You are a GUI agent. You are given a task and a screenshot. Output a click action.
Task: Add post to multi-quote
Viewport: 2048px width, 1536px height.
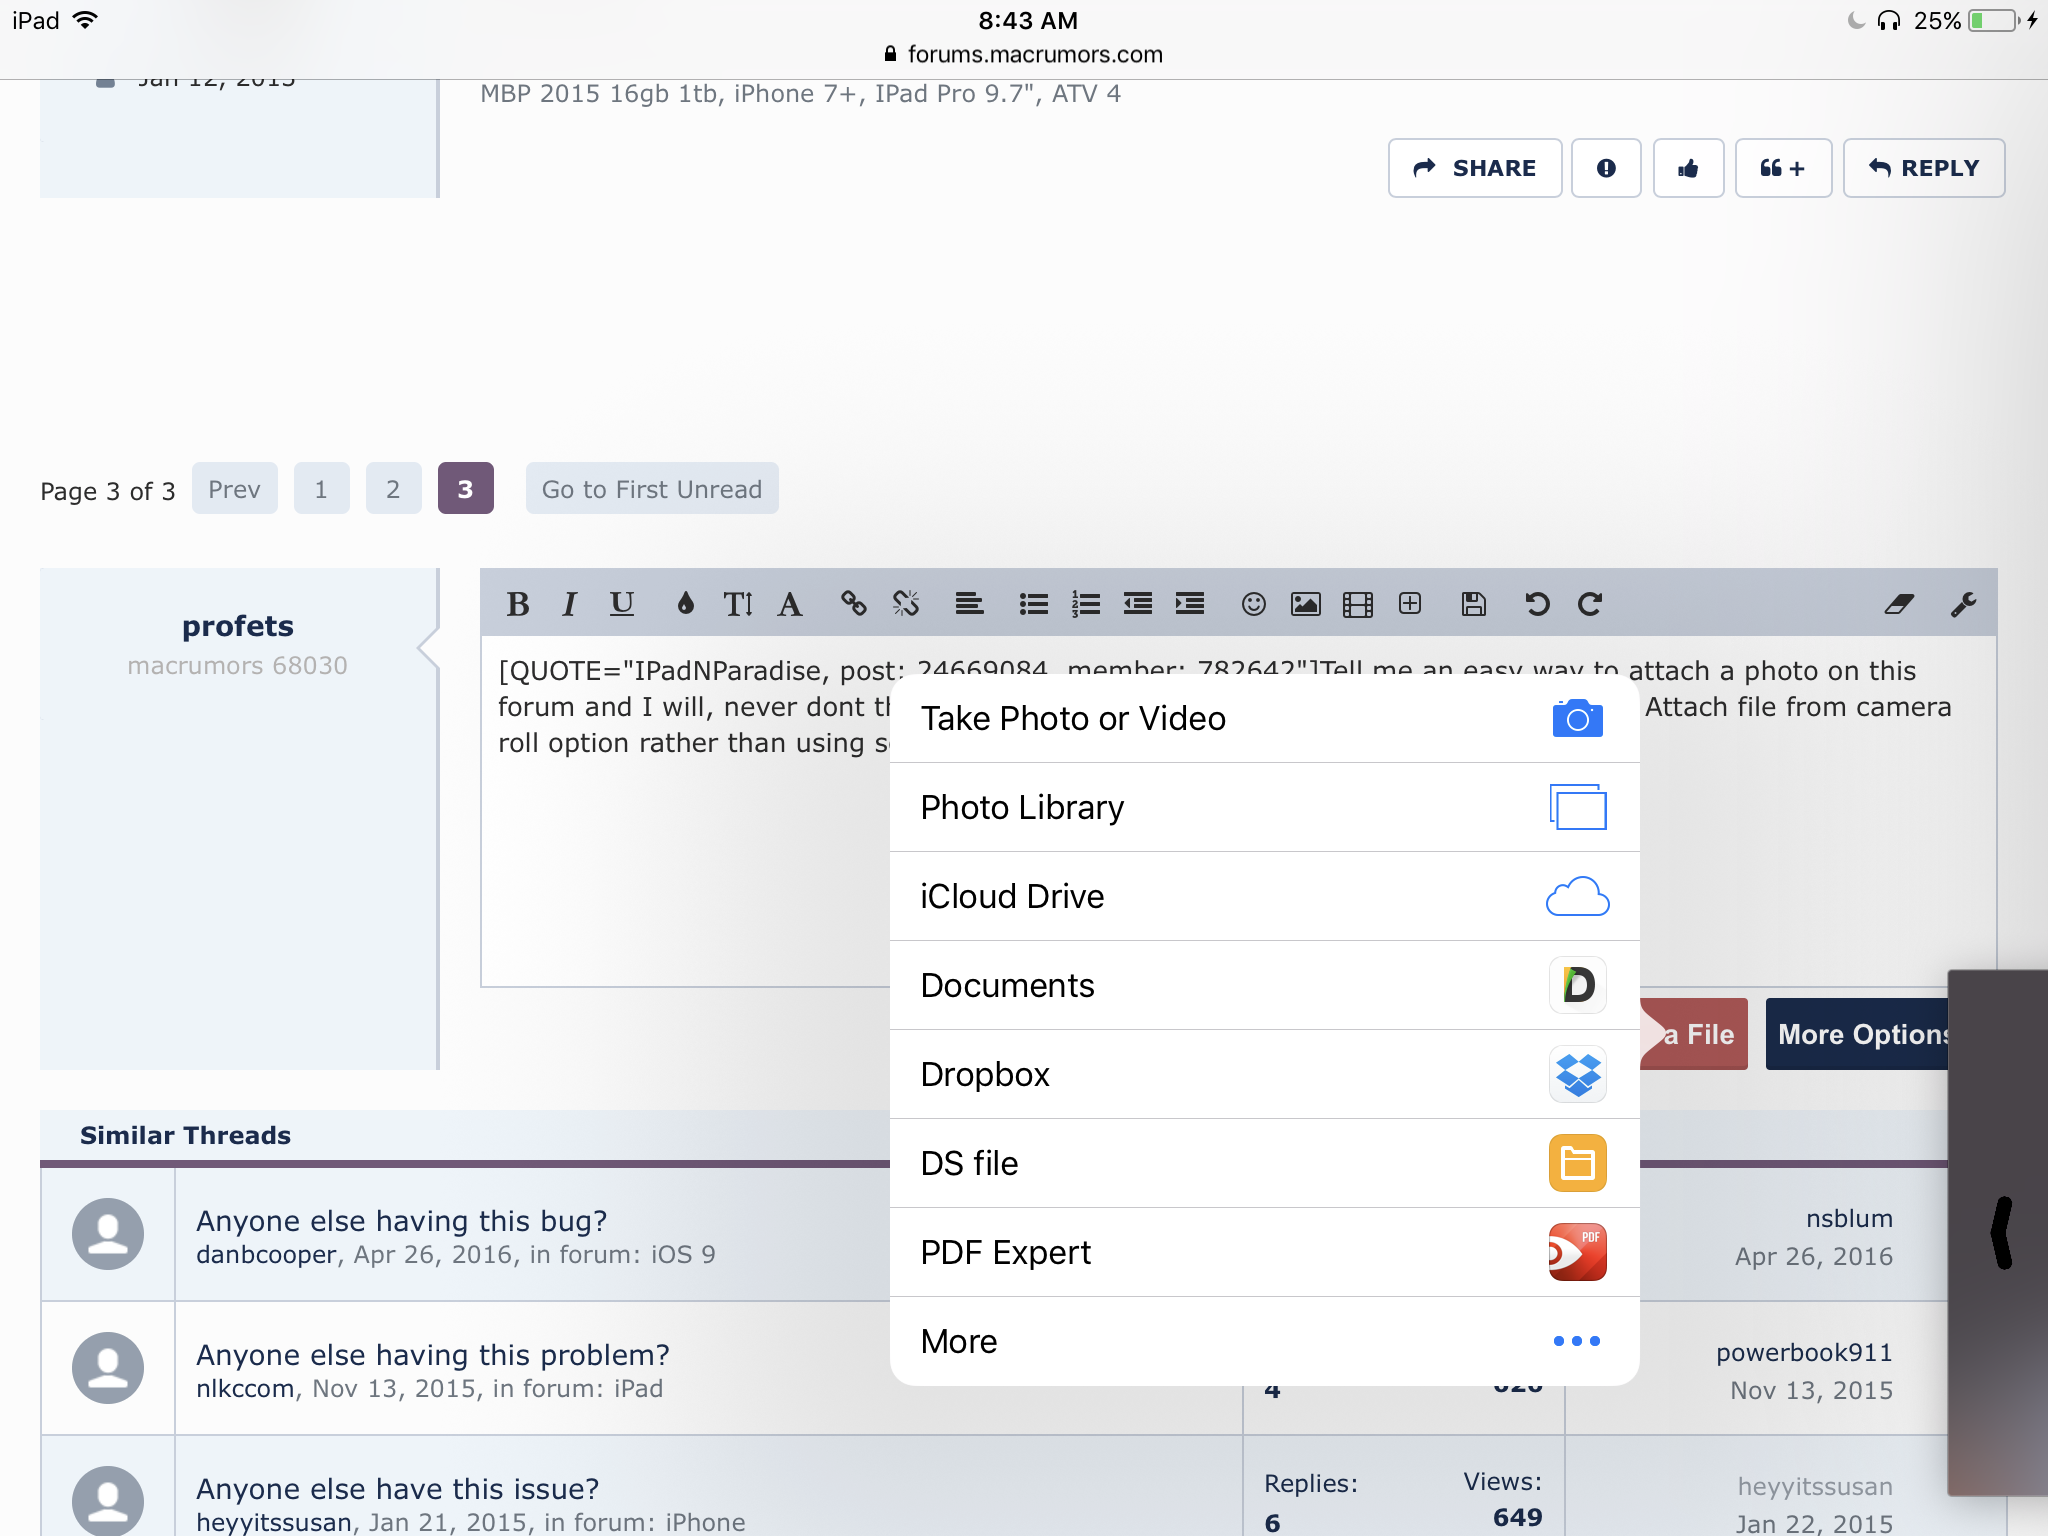1783,168
